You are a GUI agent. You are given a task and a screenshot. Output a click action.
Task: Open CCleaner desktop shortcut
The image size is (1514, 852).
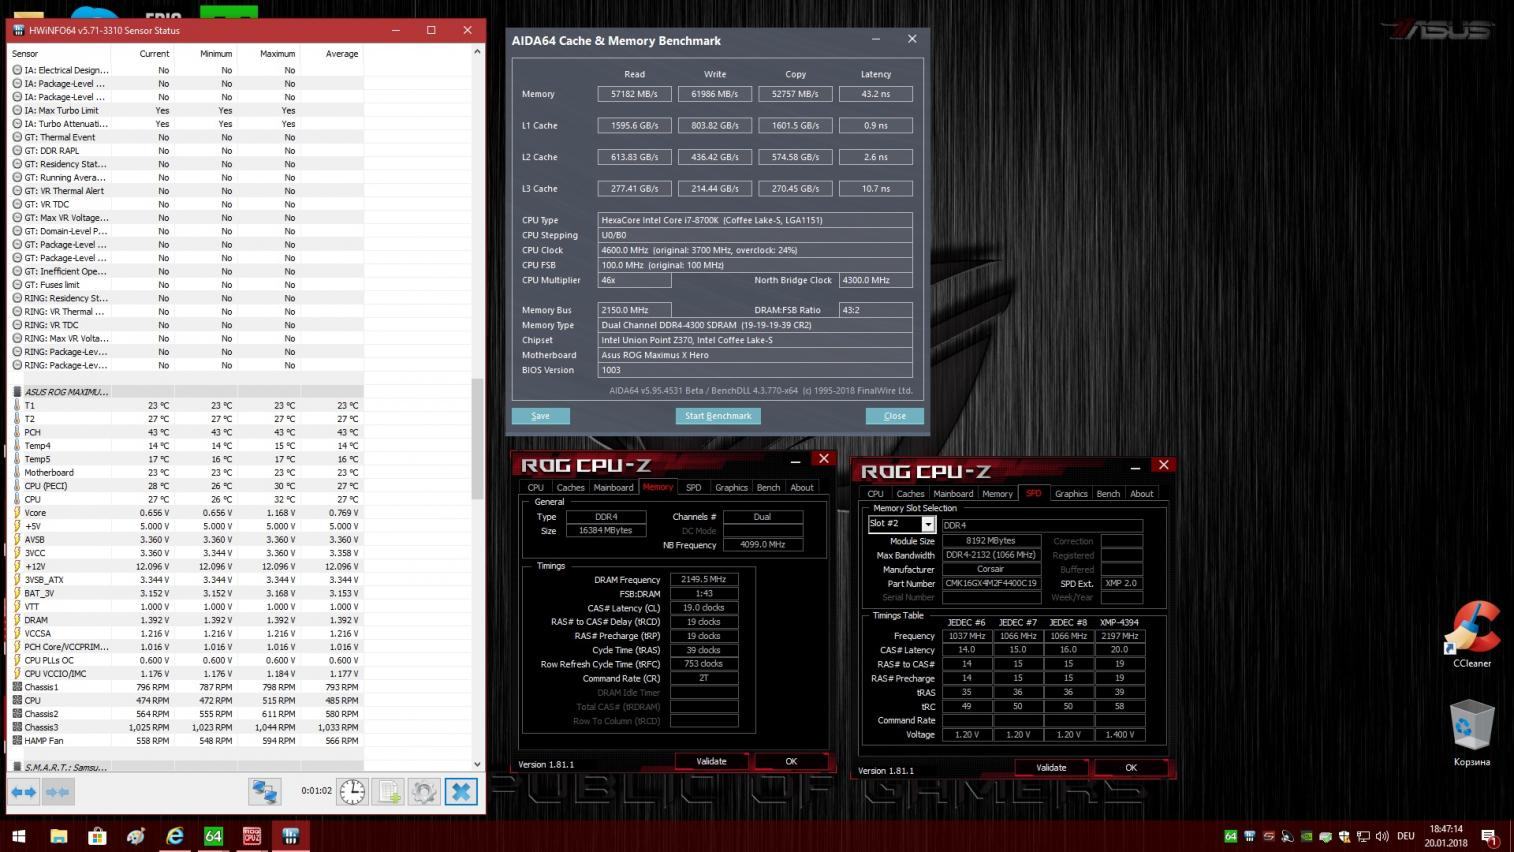point(1472,634)
